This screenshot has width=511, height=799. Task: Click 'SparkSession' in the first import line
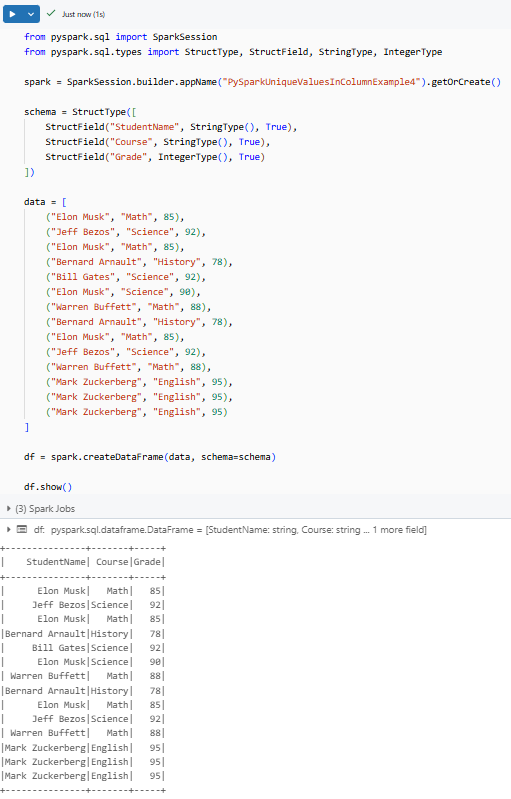point(185,37)
